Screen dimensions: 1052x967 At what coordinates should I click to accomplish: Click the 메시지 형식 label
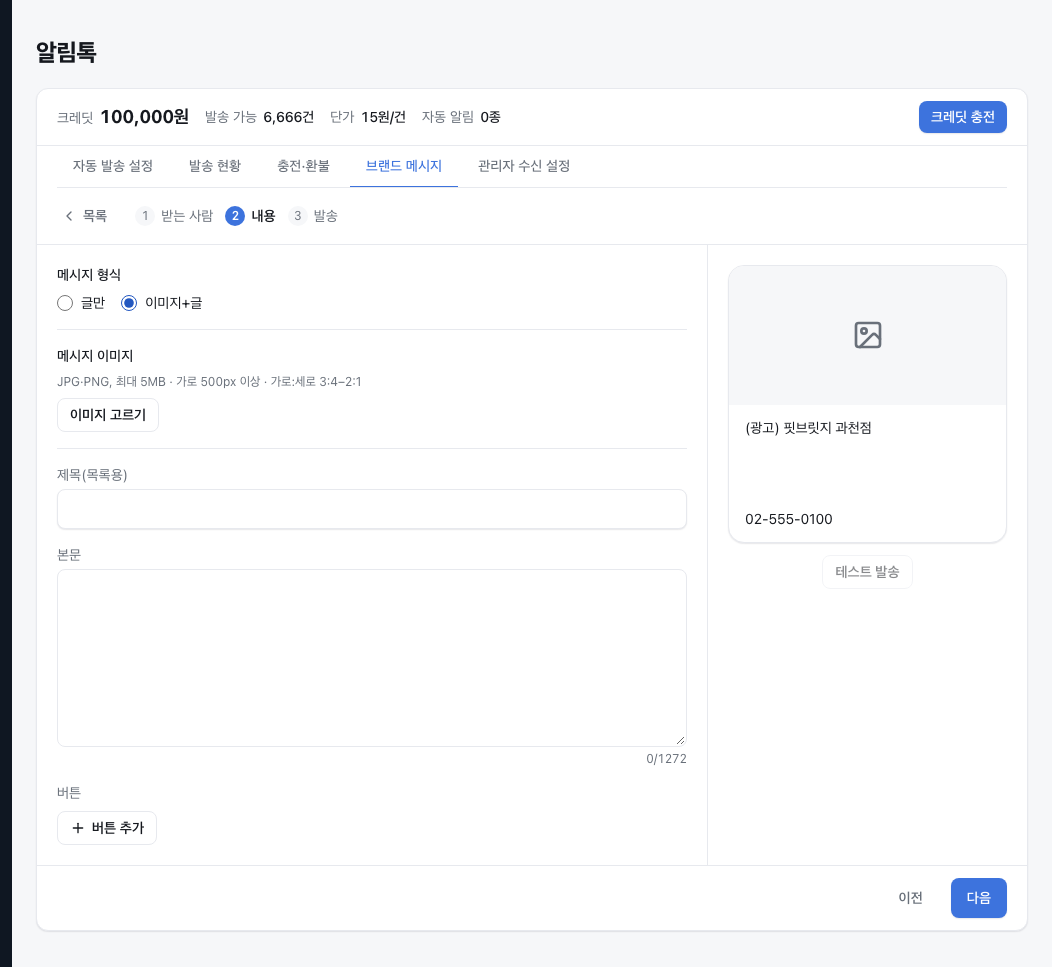(89, 274)
